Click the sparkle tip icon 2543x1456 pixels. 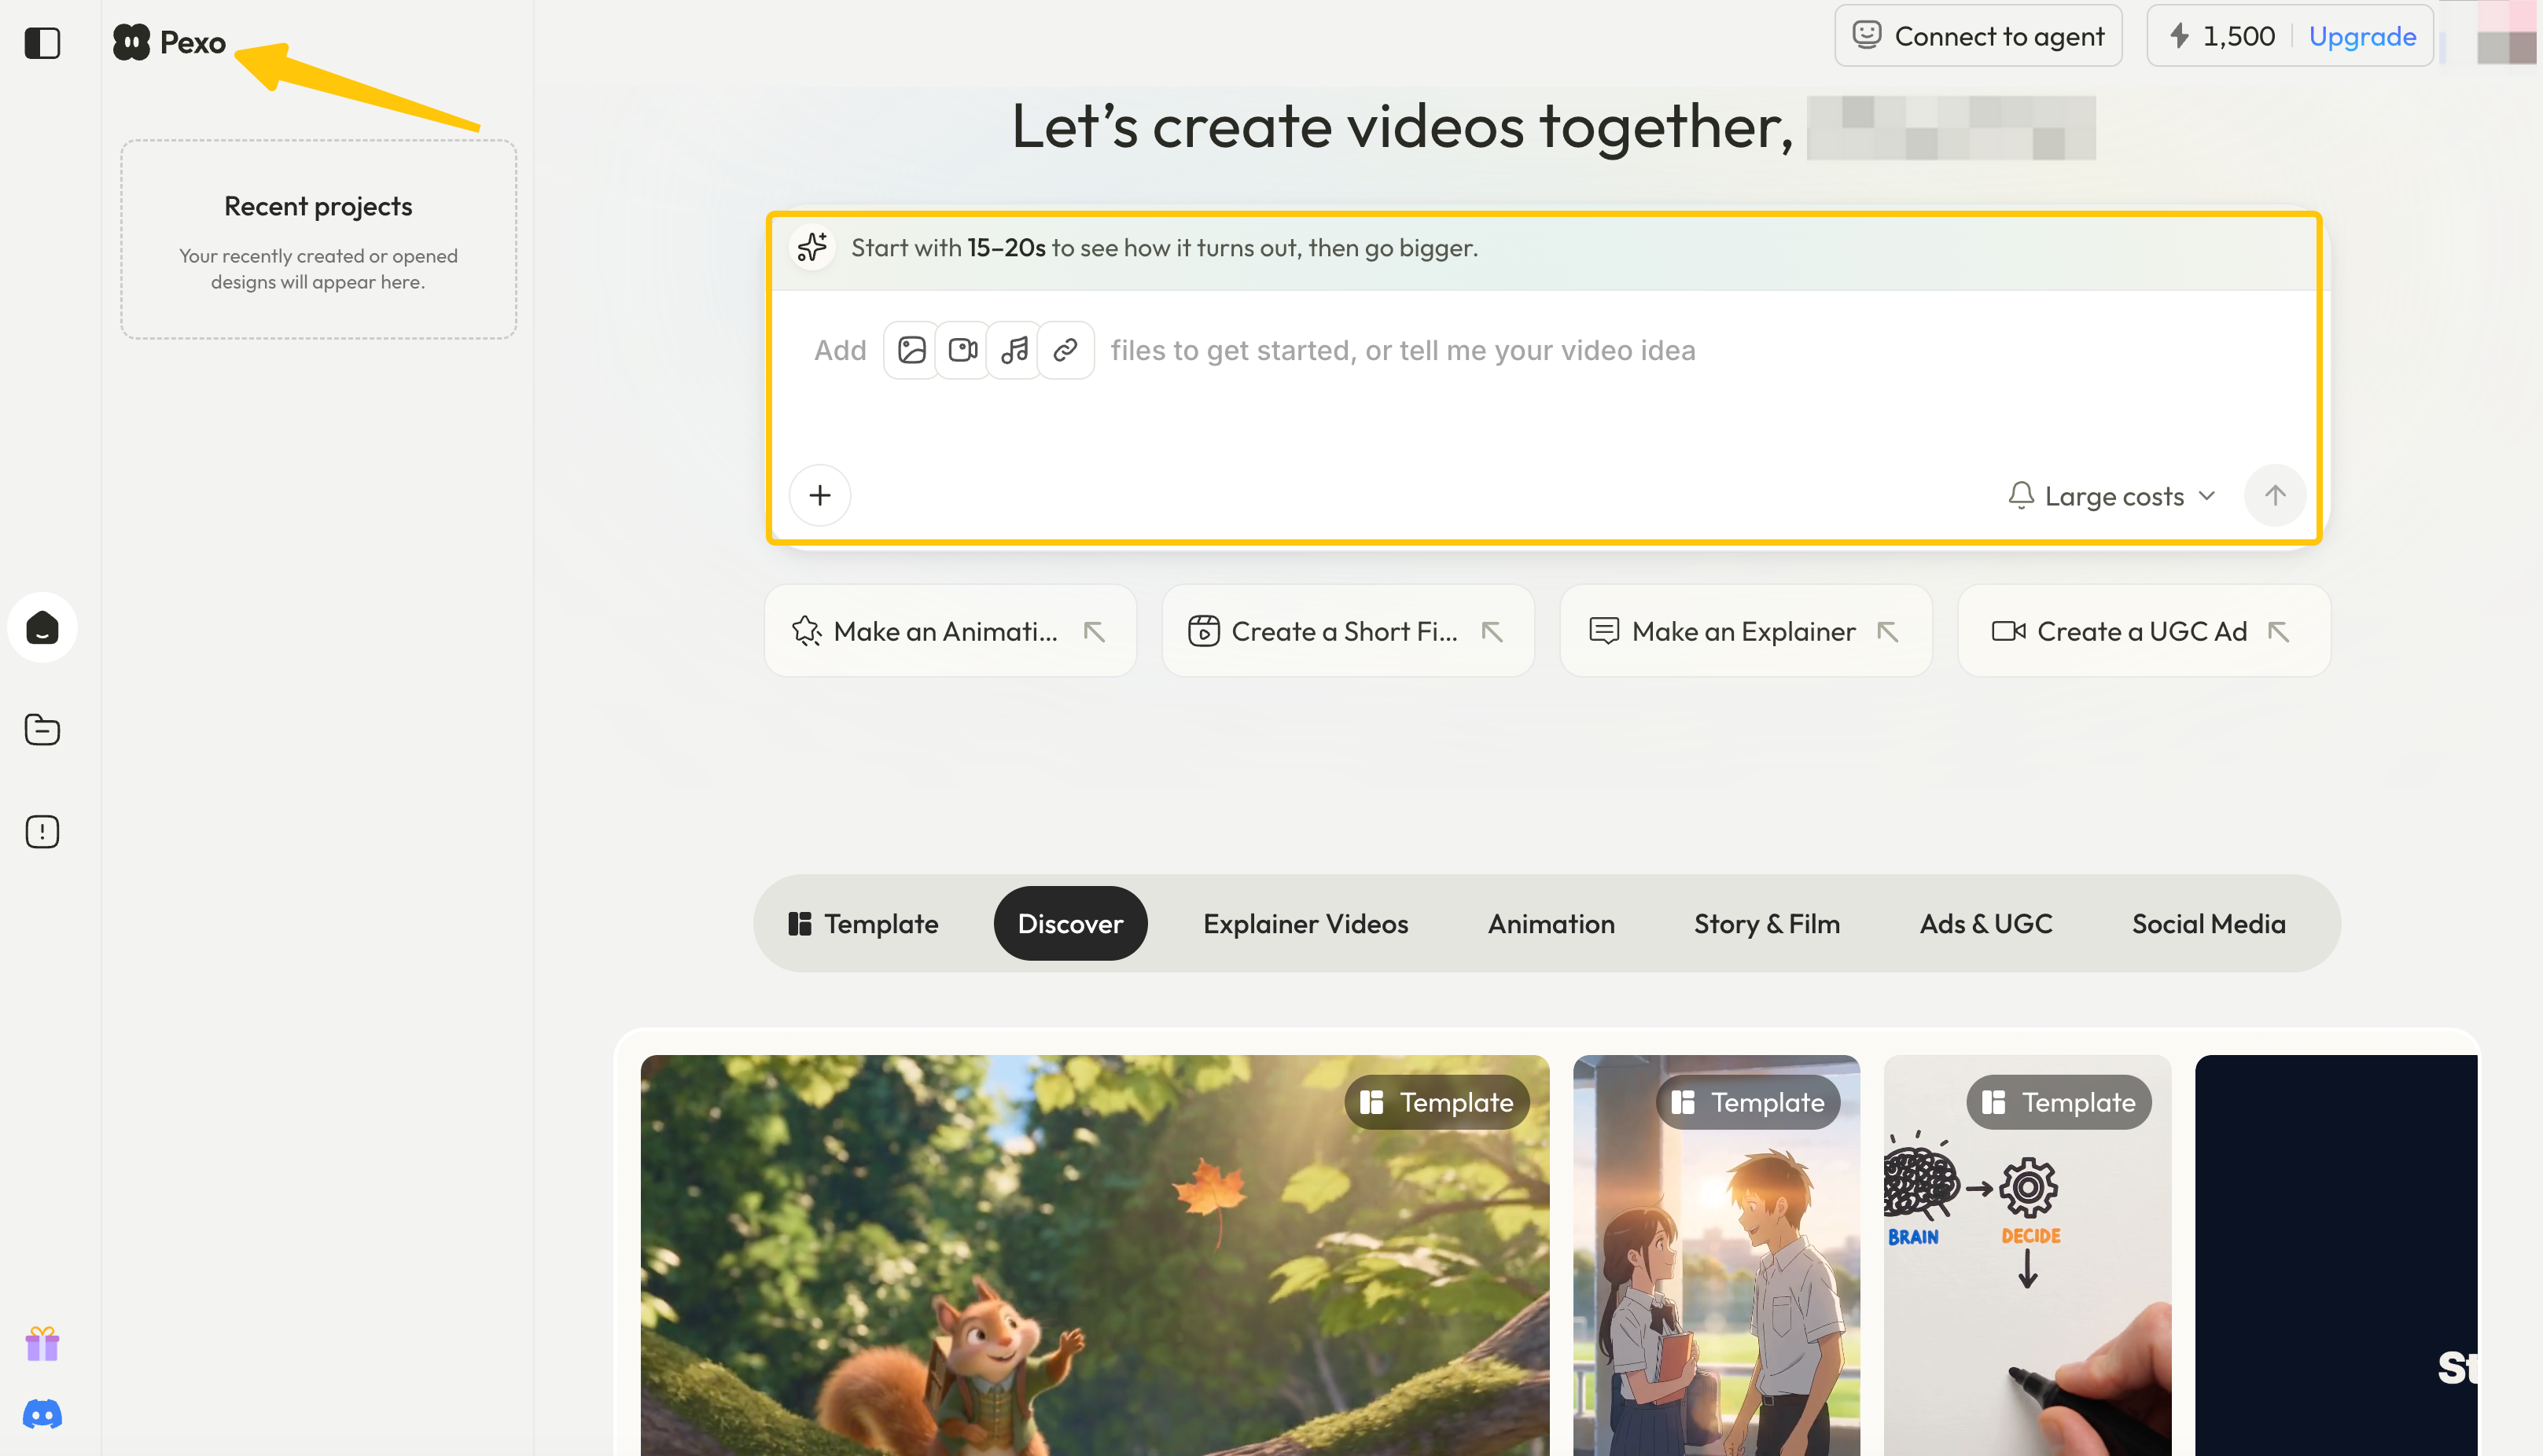812,247
